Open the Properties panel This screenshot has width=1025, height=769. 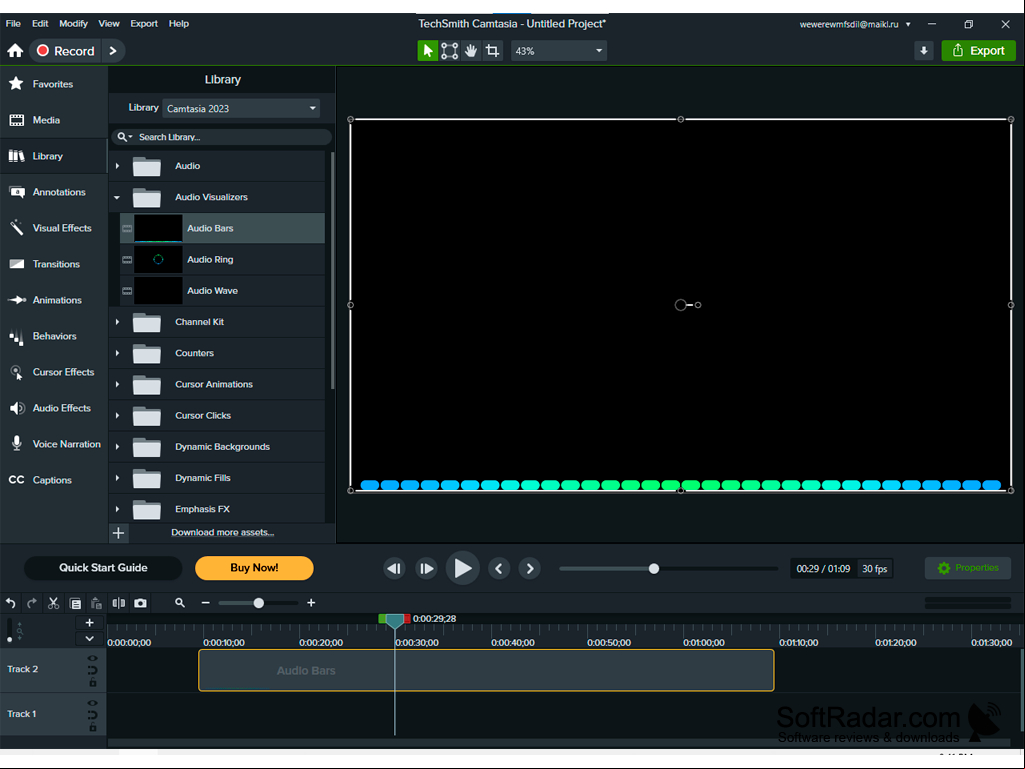967,568
